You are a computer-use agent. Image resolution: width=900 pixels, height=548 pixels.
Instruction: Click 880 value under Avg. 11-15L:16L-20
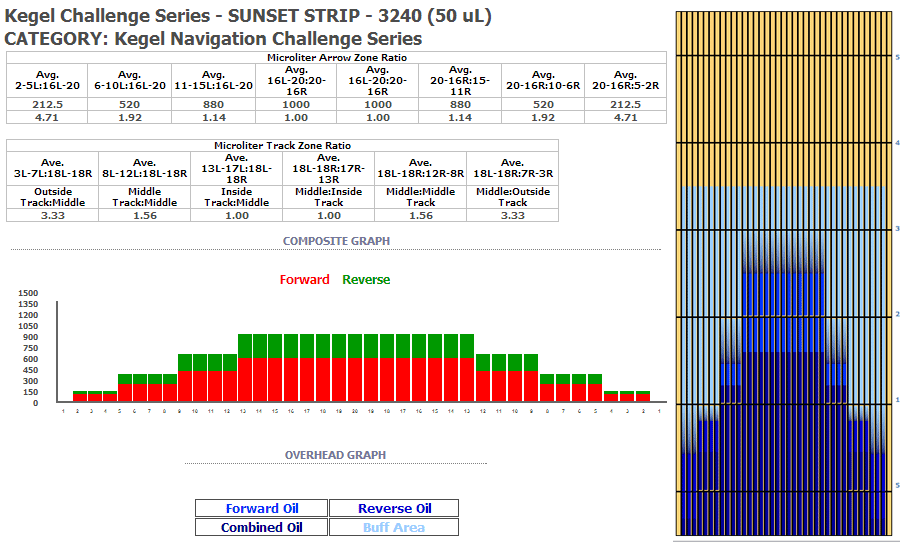coord(214,104)
